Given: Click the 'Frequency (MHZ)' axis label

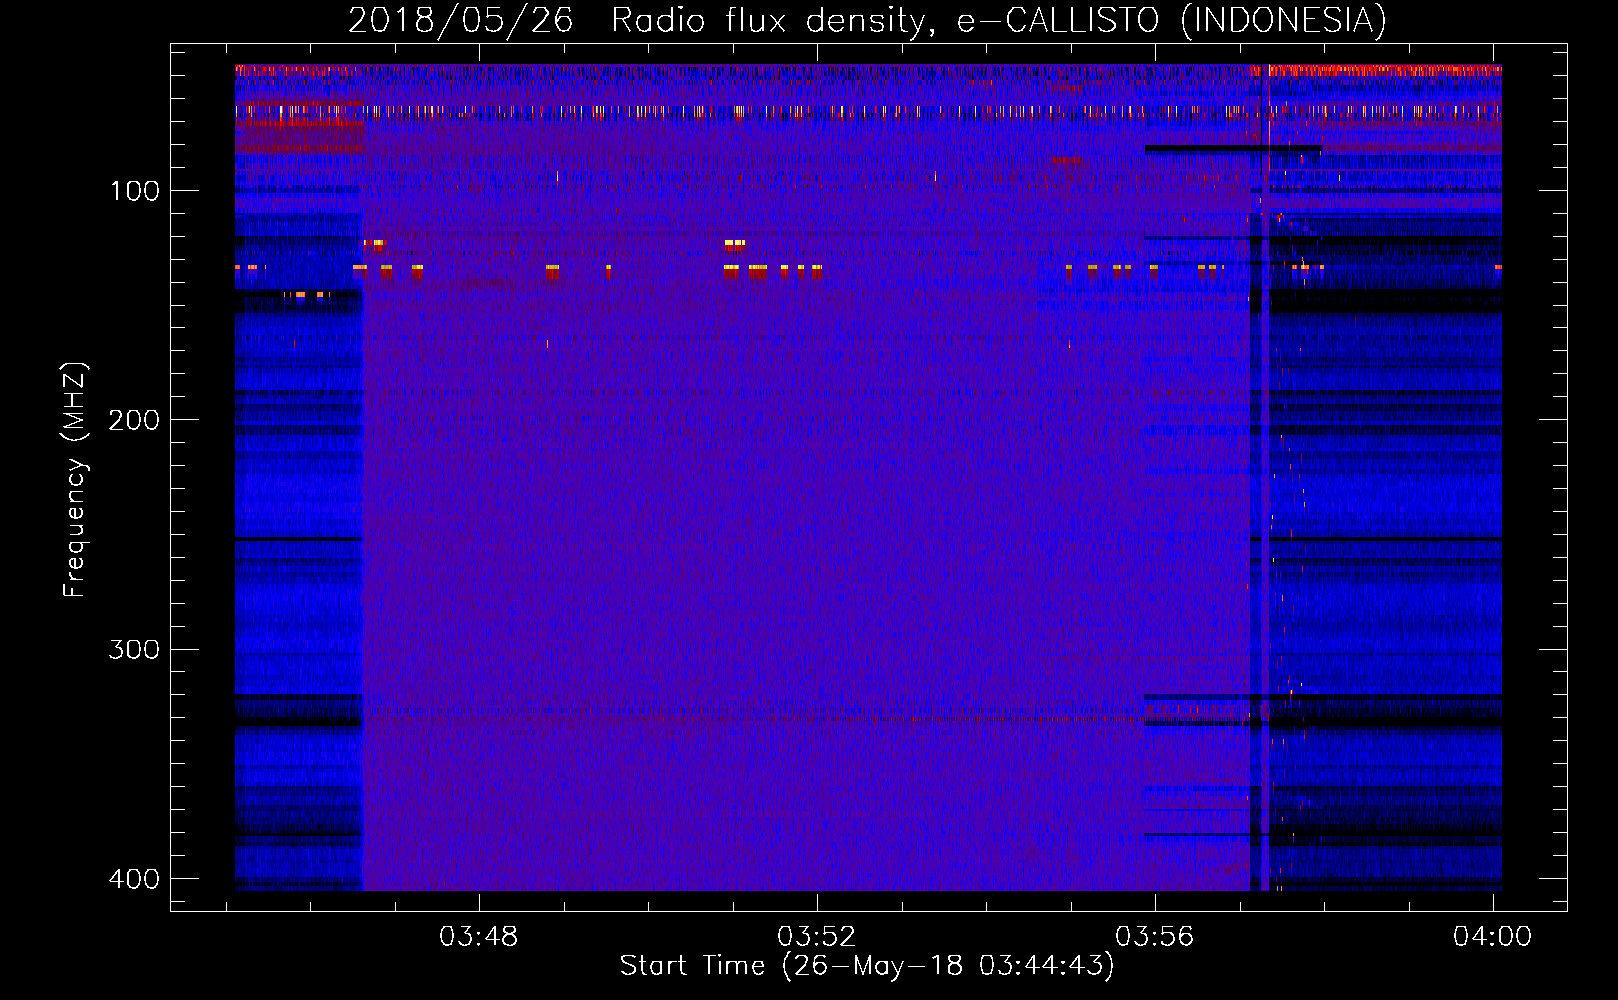Looking at the screenshot, I should click(75, 479).
